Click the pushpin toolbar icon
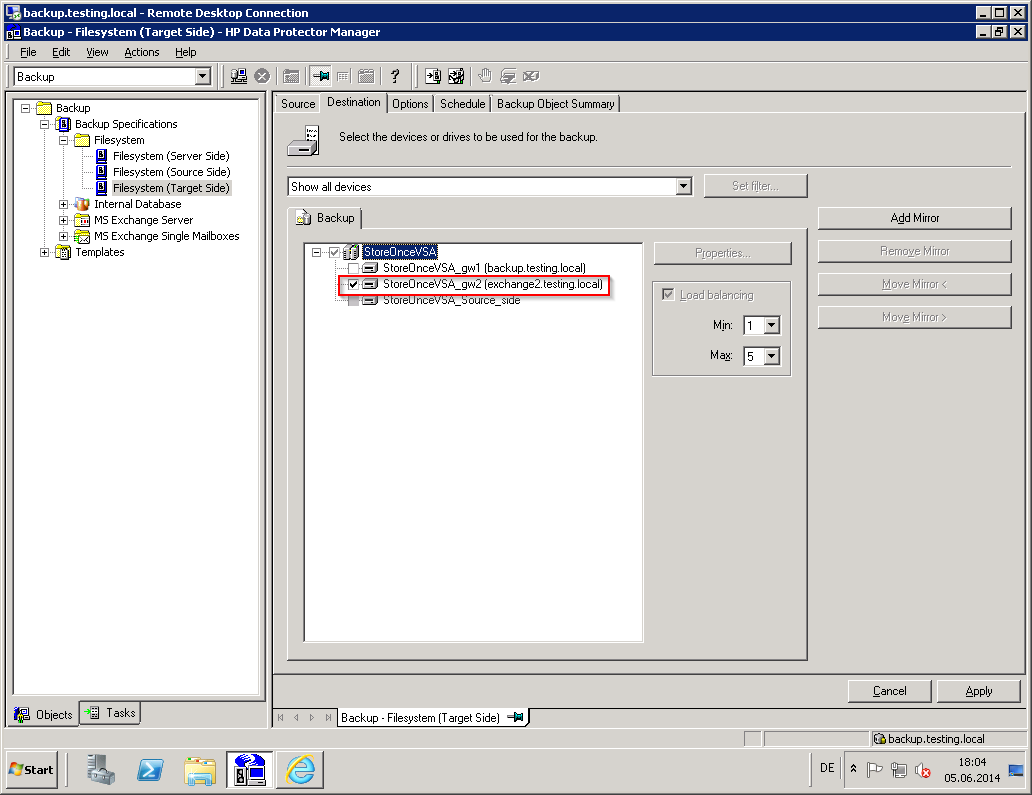 click(321, 76)
